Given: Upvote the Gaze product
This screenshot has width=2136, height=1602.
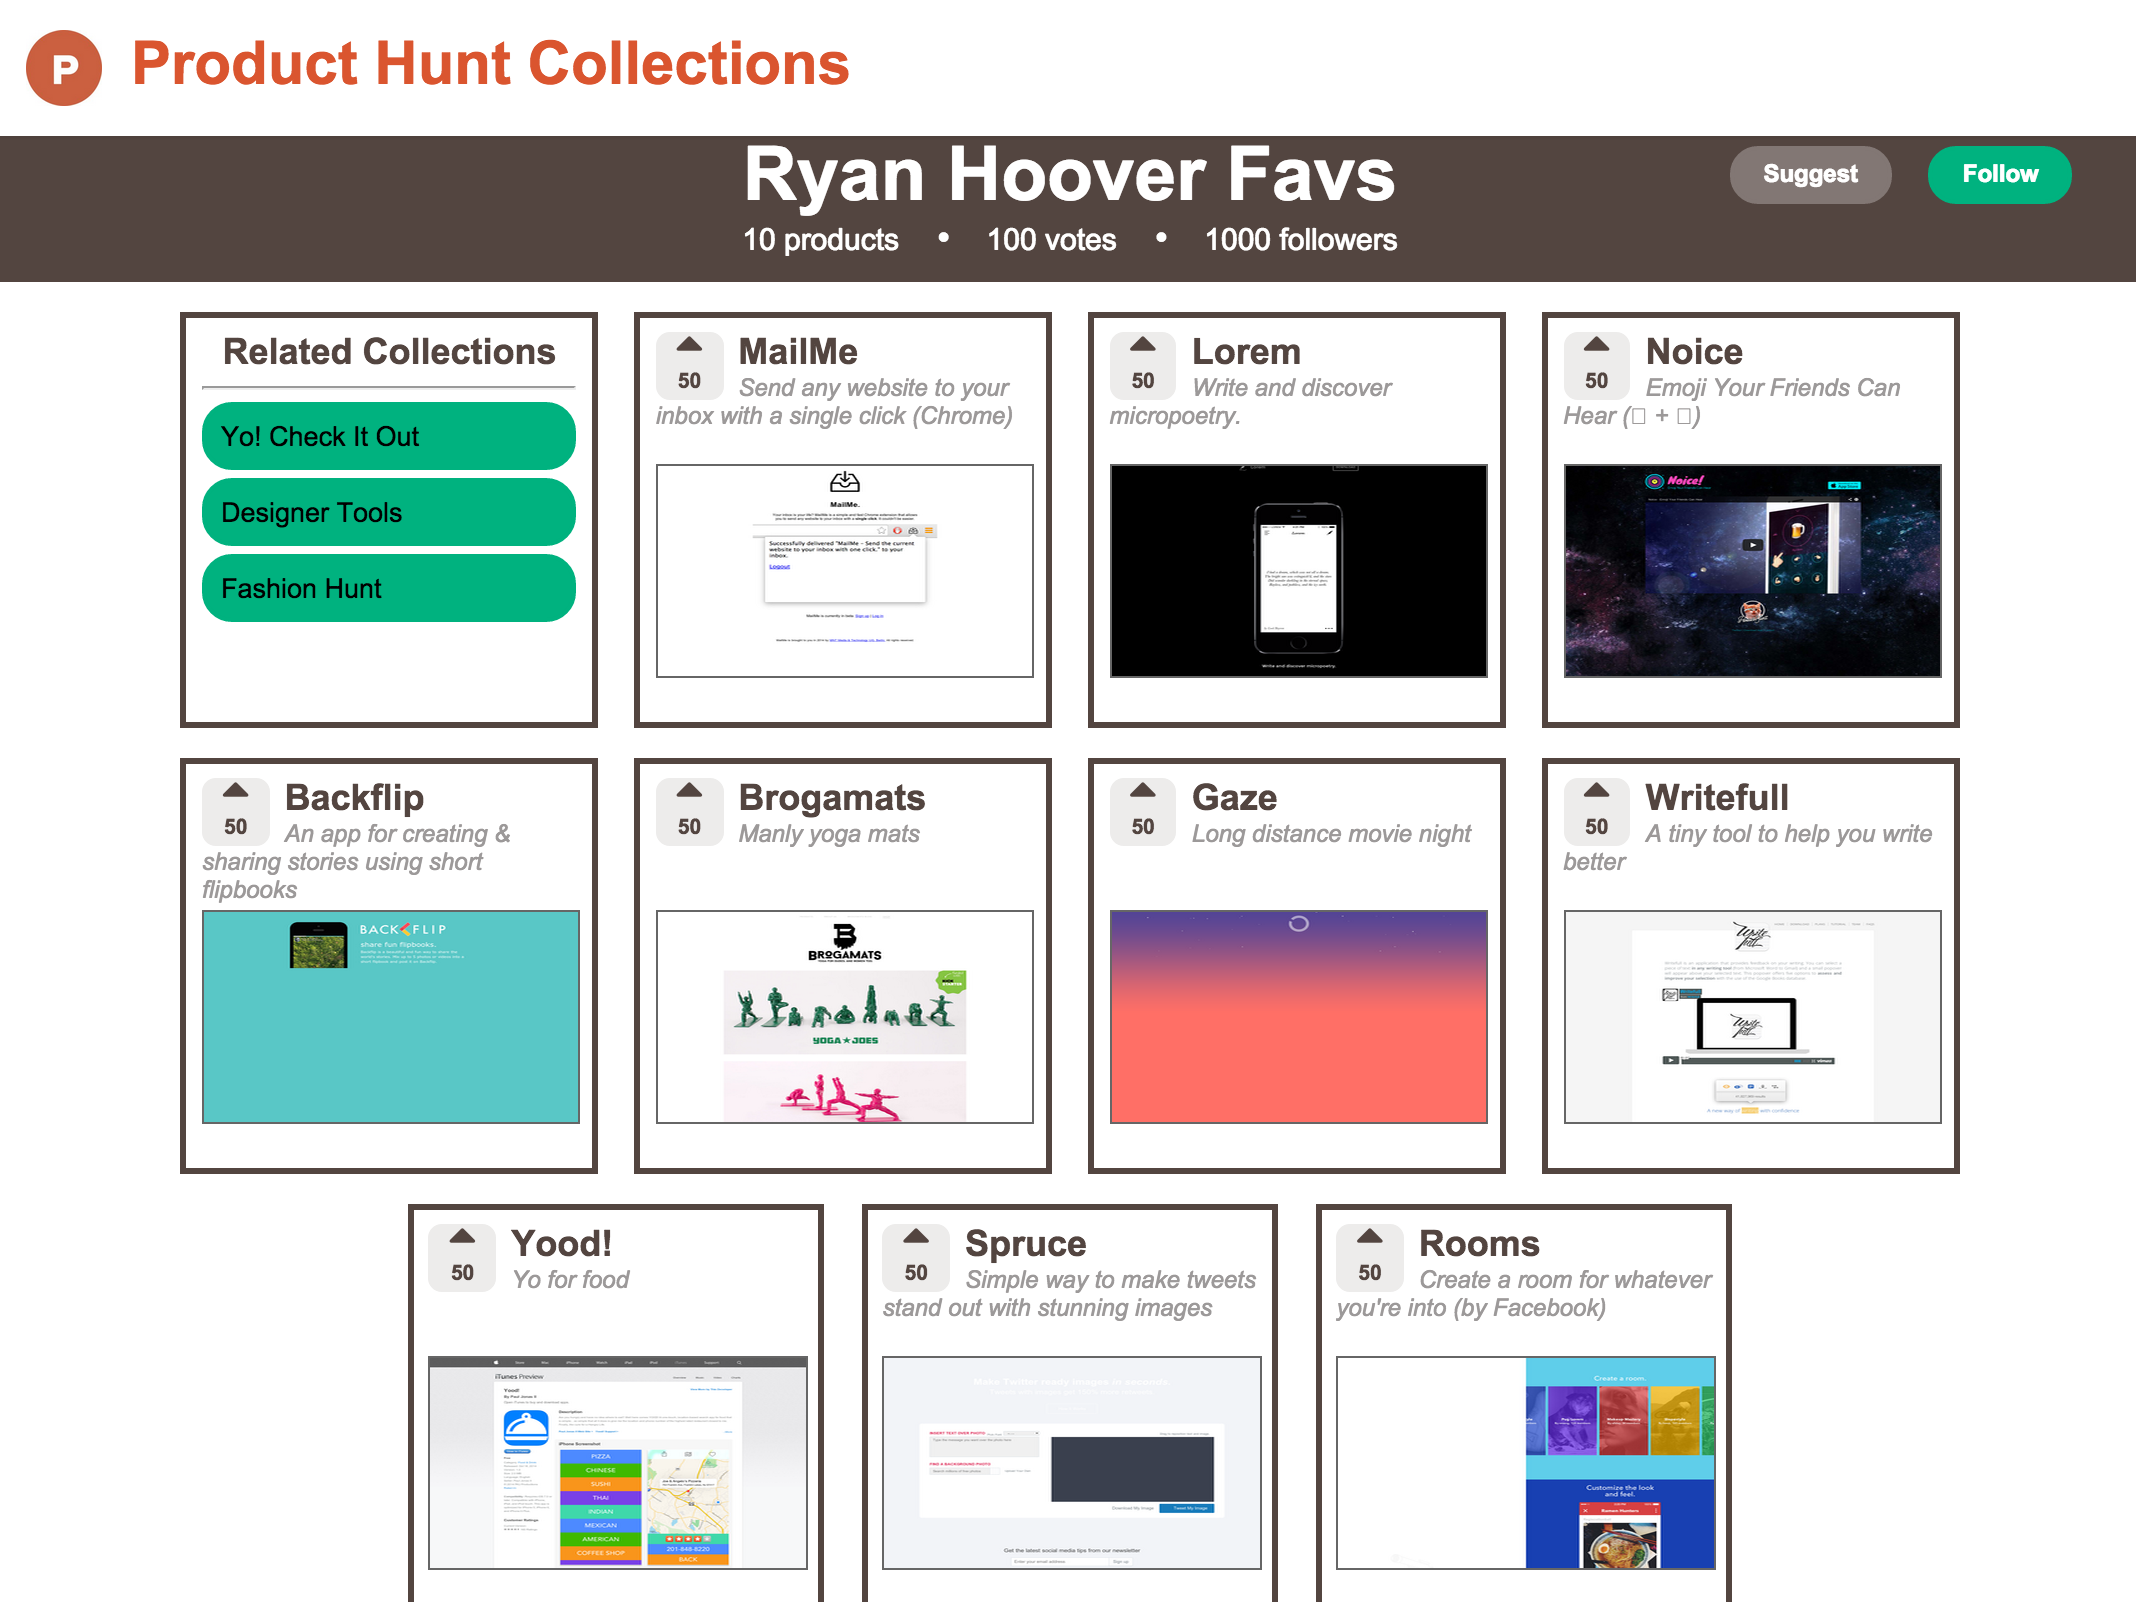Looking at the screenshot, I should pyautogui.click(x=1143, y=811).
